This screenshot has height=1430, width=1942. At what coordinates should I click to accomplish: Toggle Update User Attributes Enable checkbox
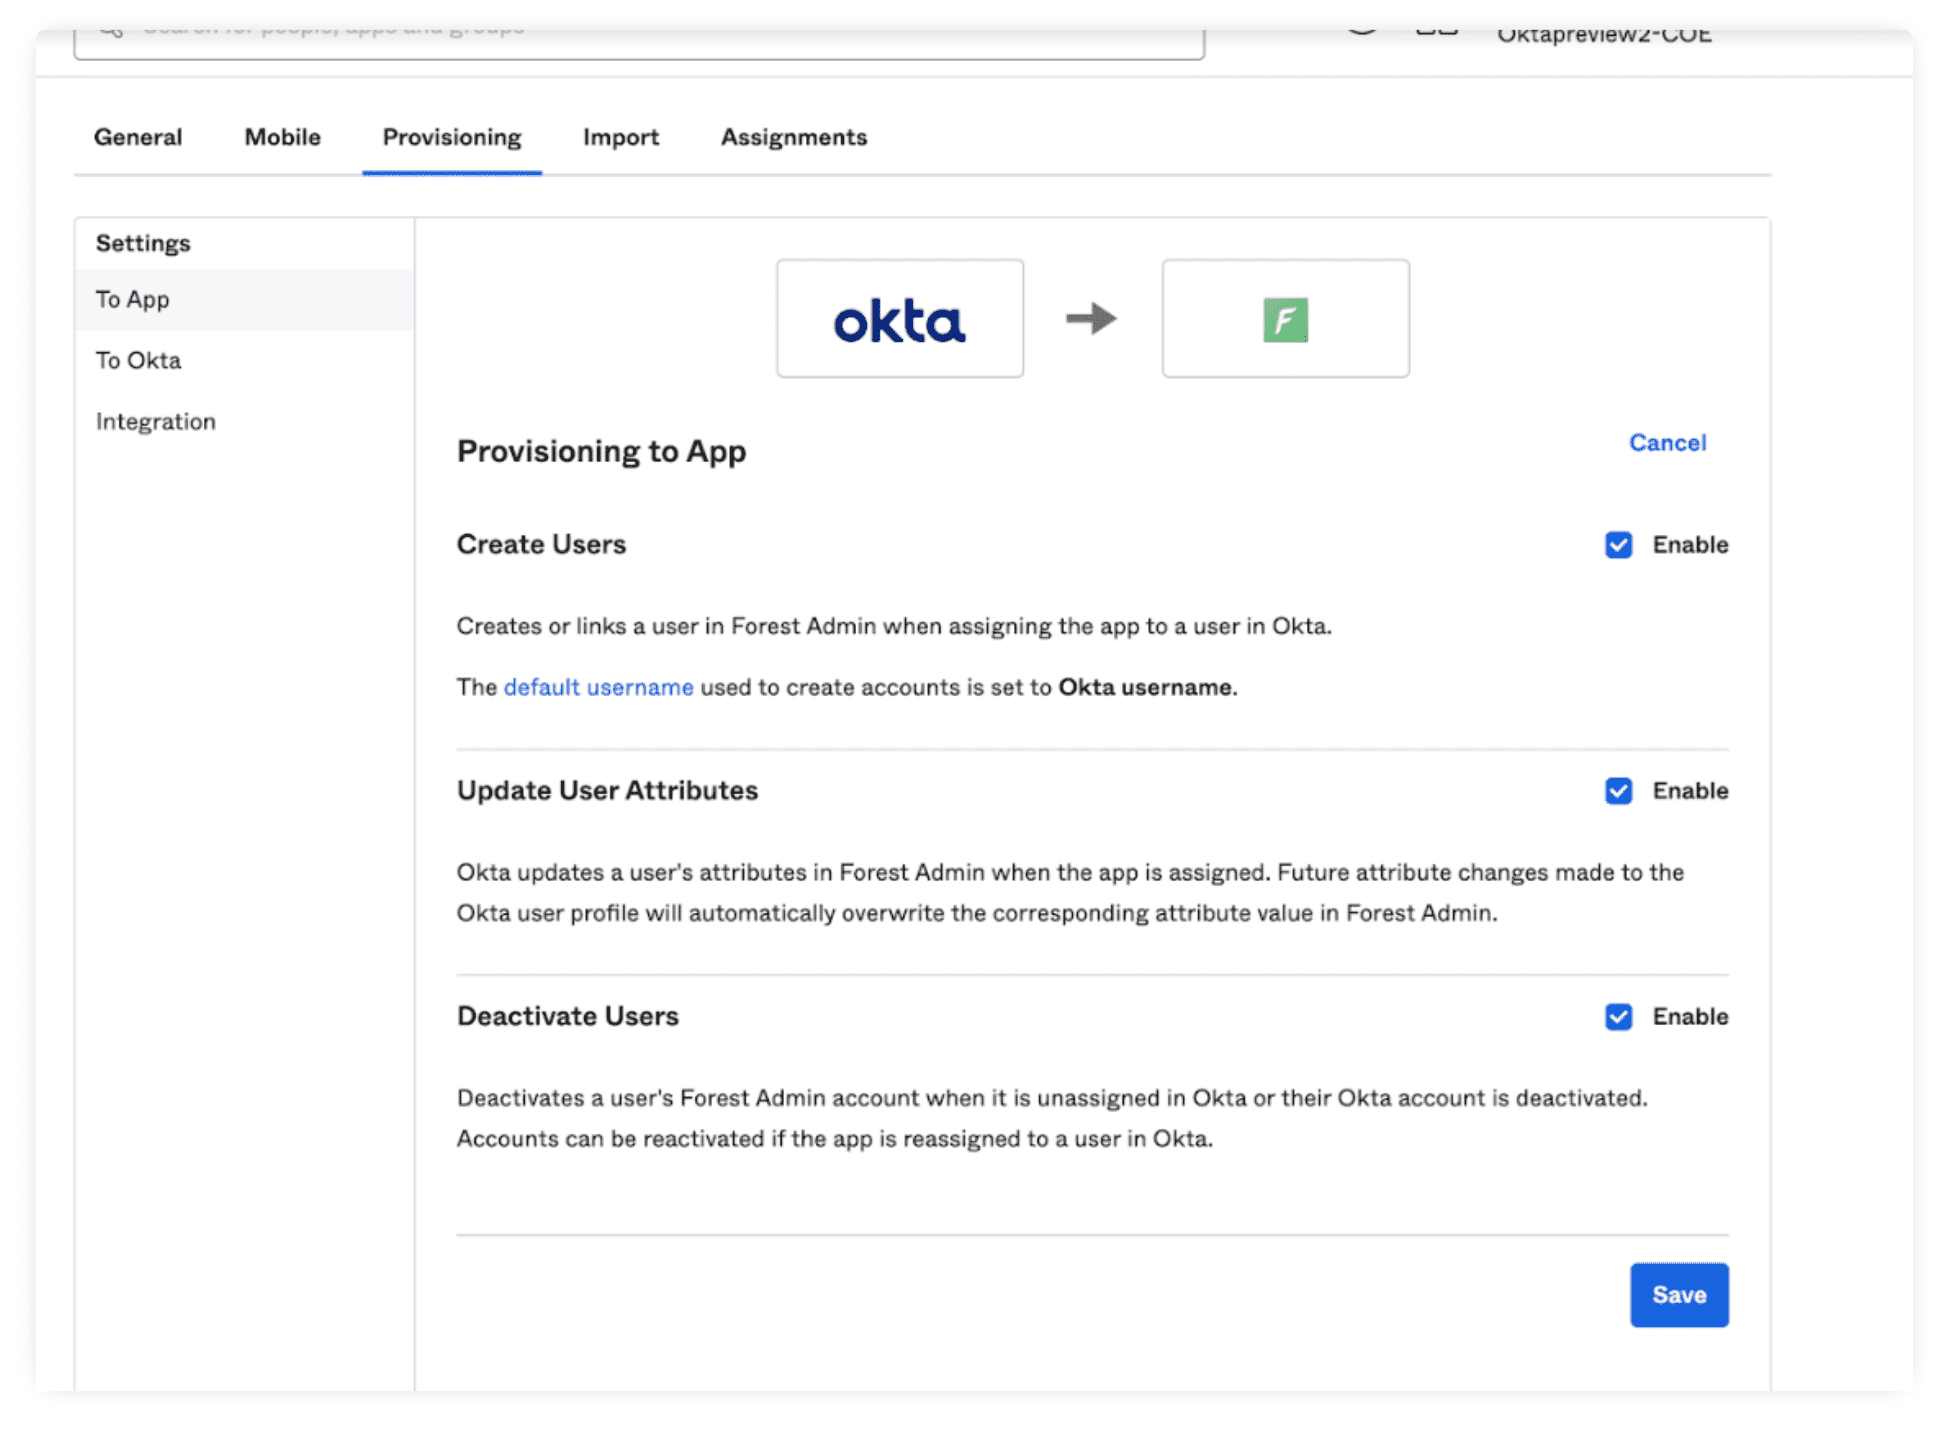click(x=1618, y=791)
